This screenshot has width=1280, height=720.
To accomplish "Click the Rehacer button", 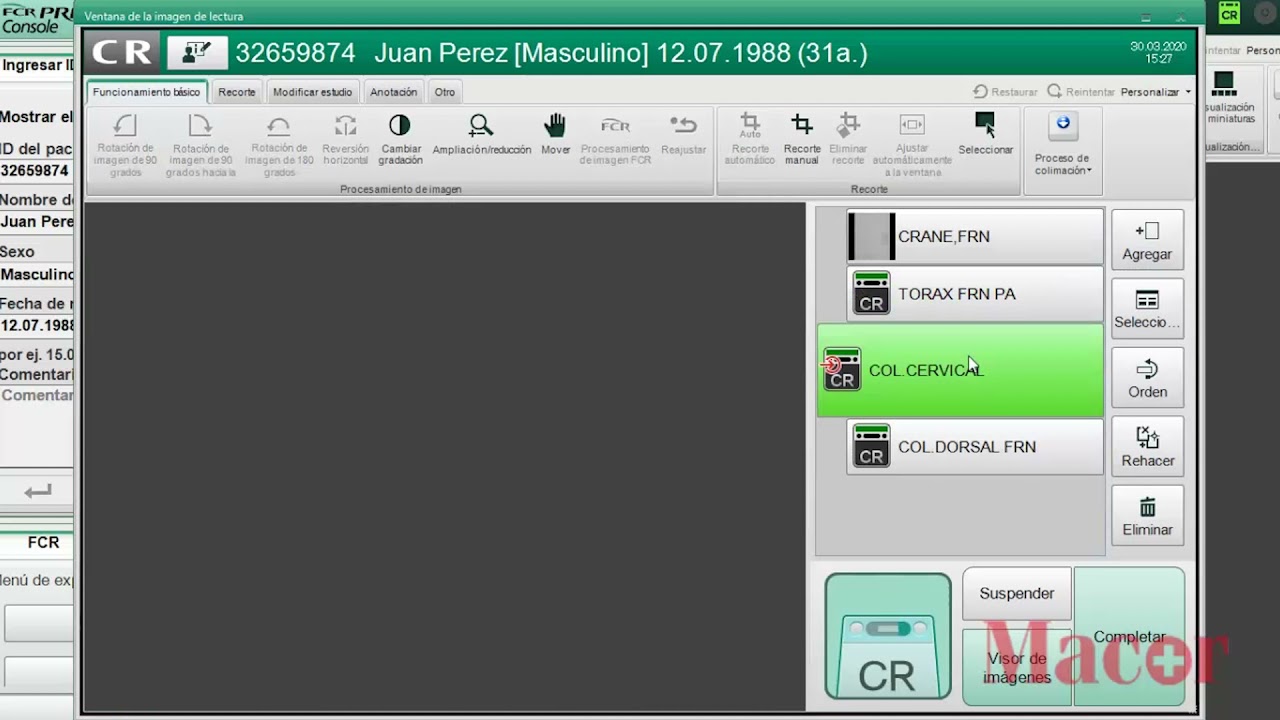I will coord(1147,447).
